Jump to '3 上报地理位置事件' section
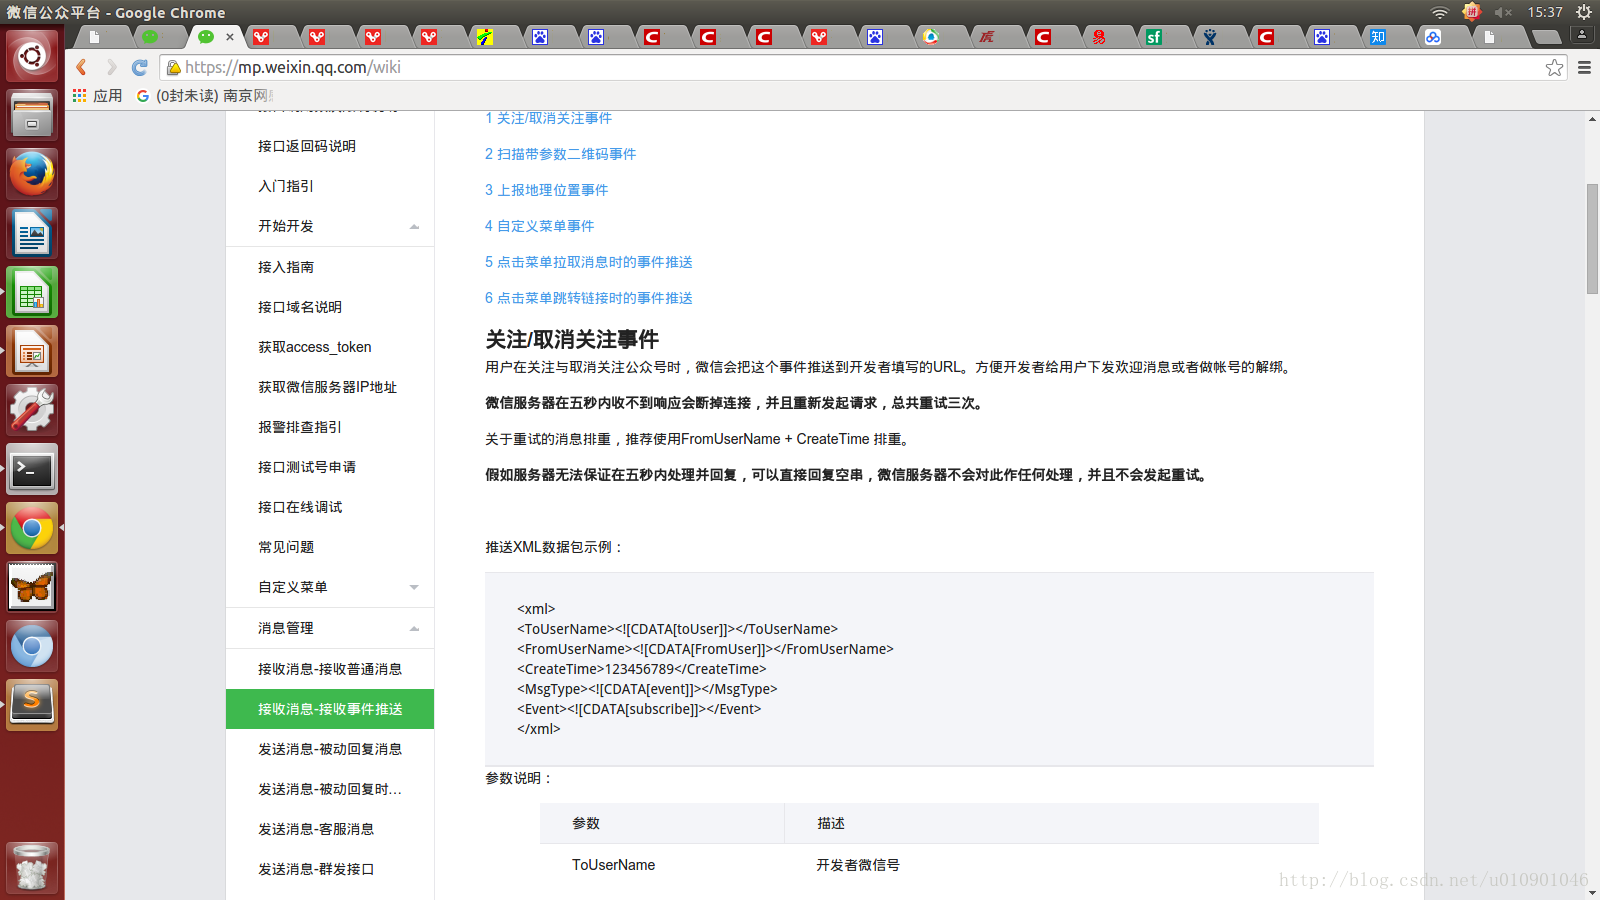This screenshot has height=900, width=1600. pos(547,190)
